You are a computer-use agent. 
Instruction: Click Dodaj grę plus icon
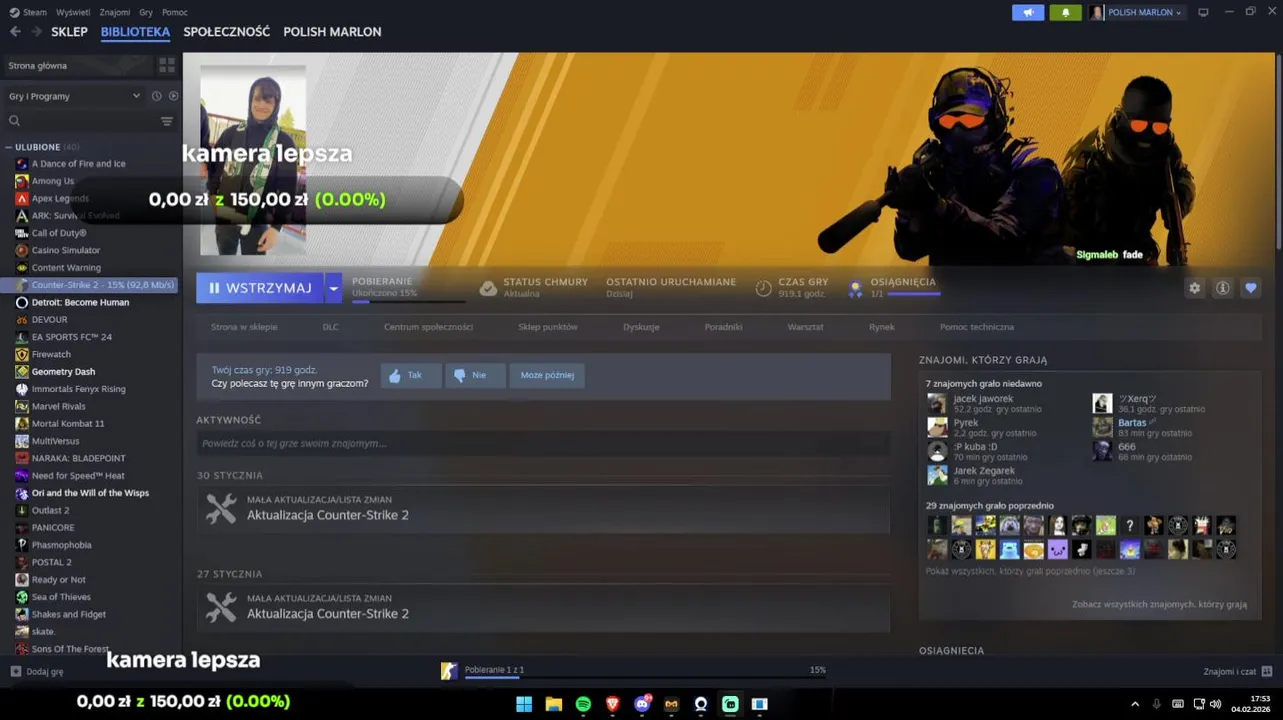pyautogui.click(x=15, y=672)
